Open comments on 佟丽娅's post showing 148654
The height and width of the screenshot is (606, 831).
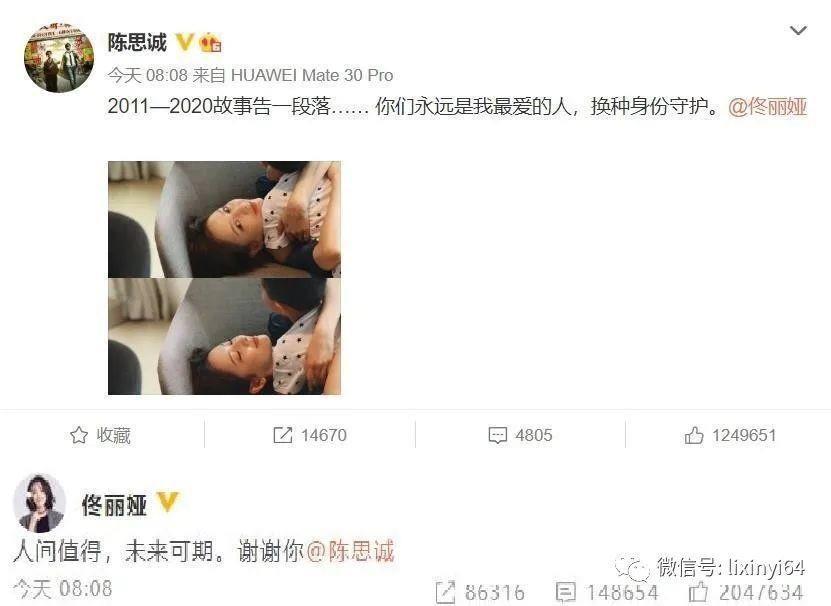click(565, 592)
